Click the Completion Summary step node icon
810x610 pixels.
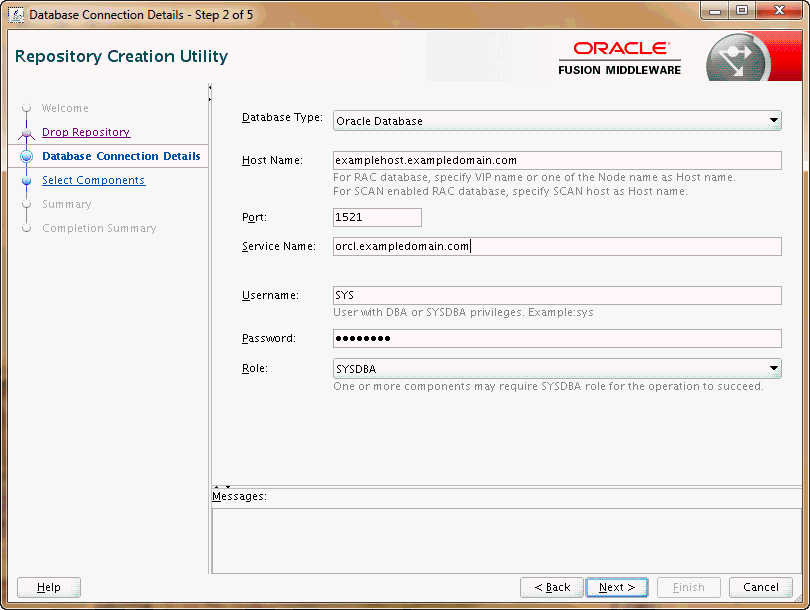coord(27,228)
